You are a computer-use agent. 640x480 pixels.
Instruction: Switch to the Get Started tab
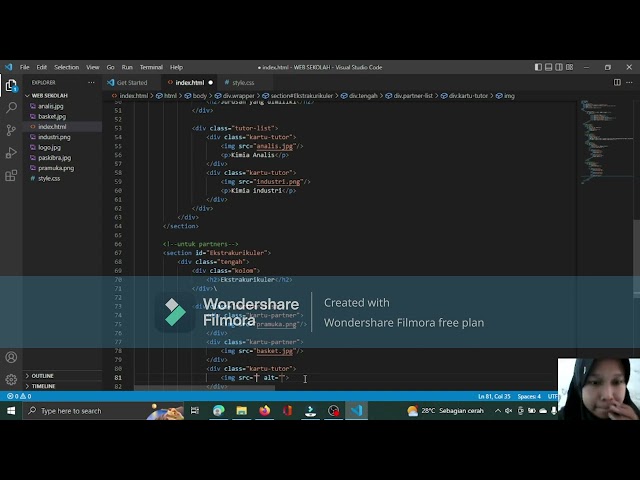[131, 82]
